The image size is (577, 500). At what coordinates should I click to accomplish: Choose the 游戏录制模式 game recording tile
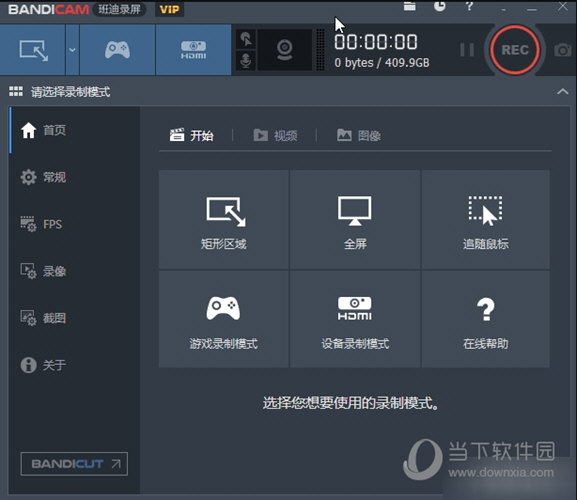coord(223,319)
